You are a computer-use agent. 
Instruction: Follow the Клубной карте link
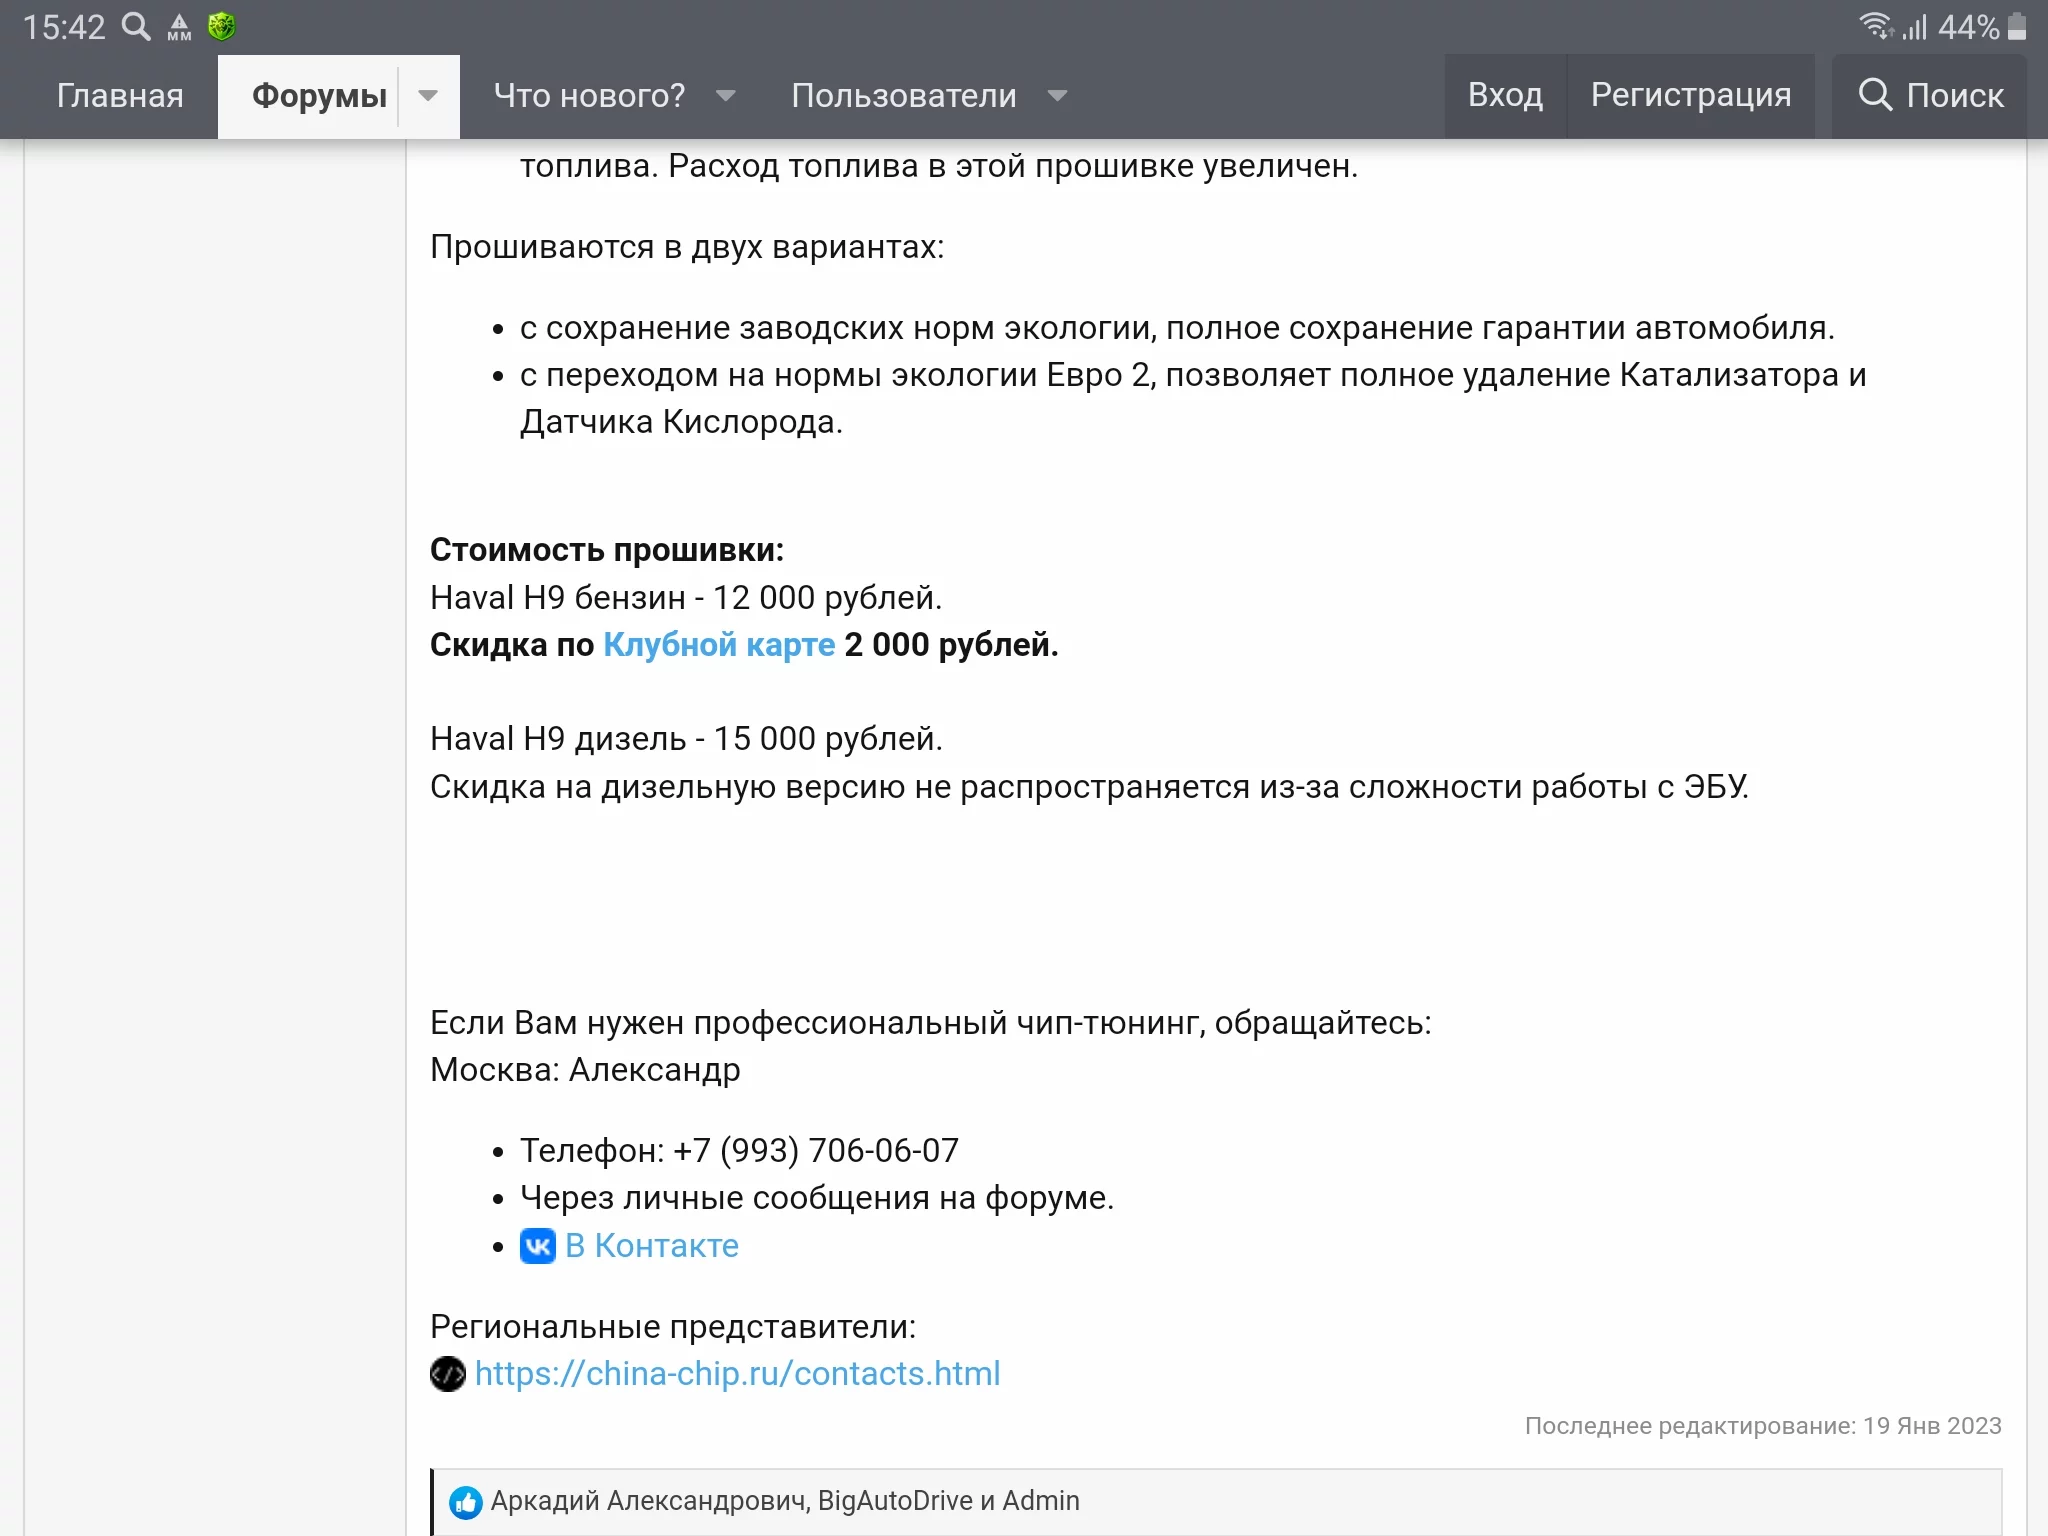coord(719,645)
